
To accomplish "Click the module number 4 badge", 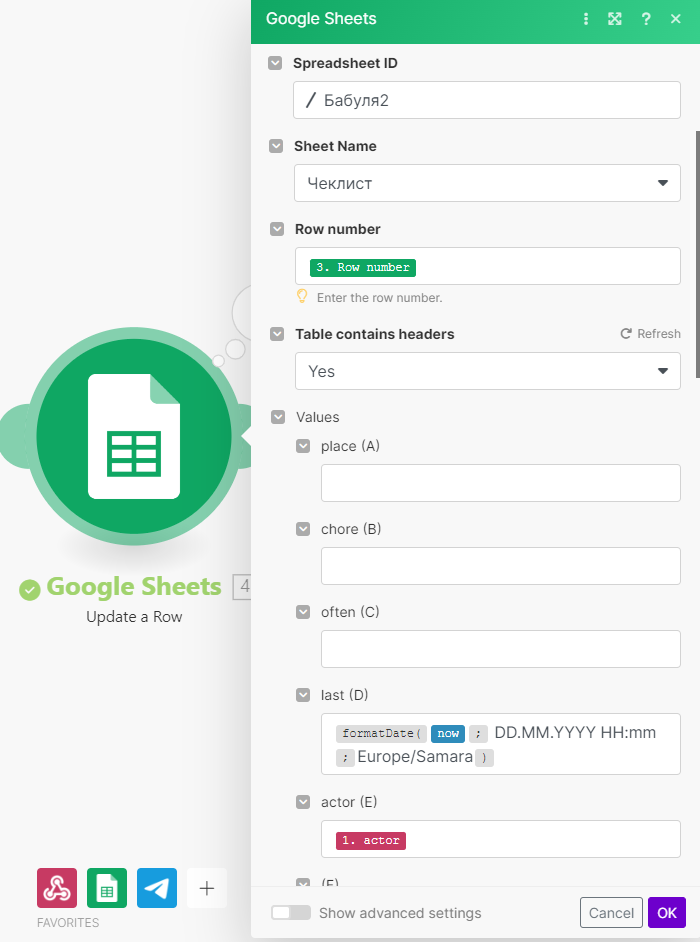I will [243, 587].
